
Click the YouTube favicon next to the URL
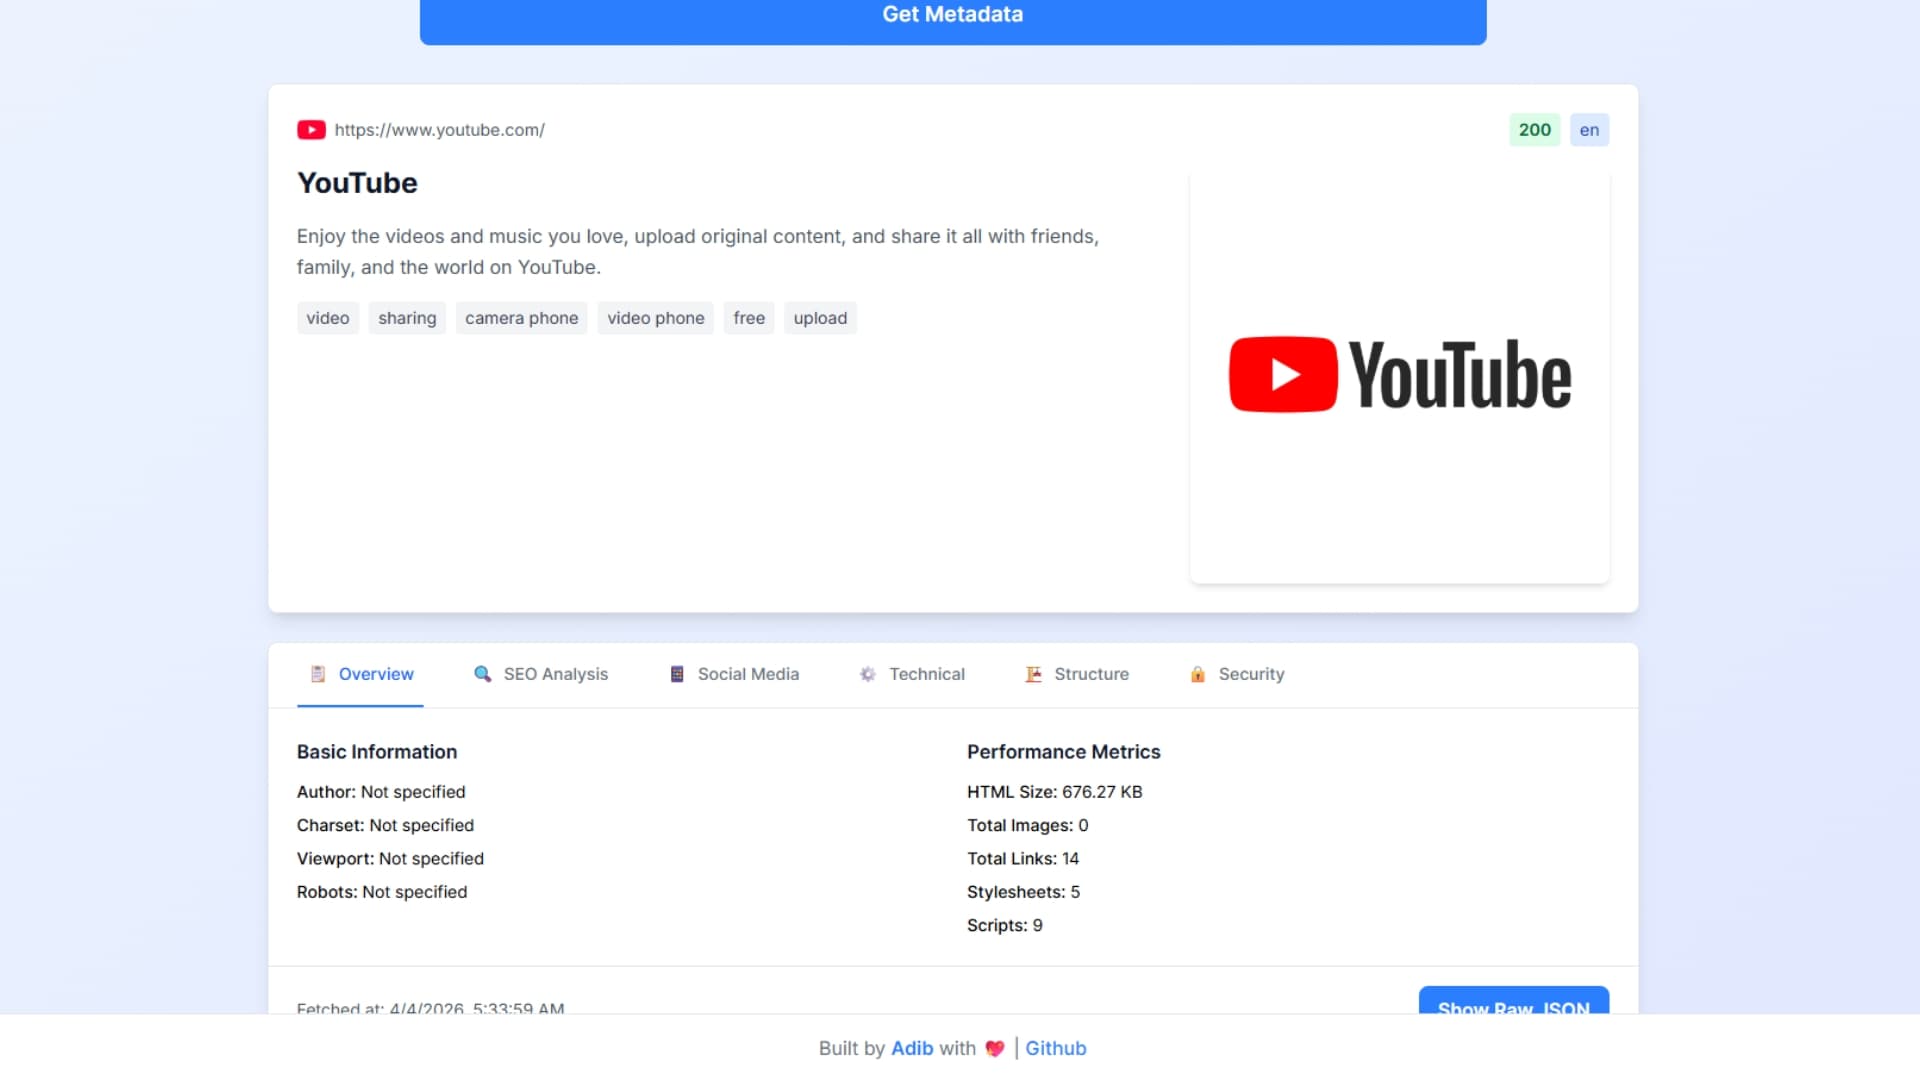[x=311, y=130]
